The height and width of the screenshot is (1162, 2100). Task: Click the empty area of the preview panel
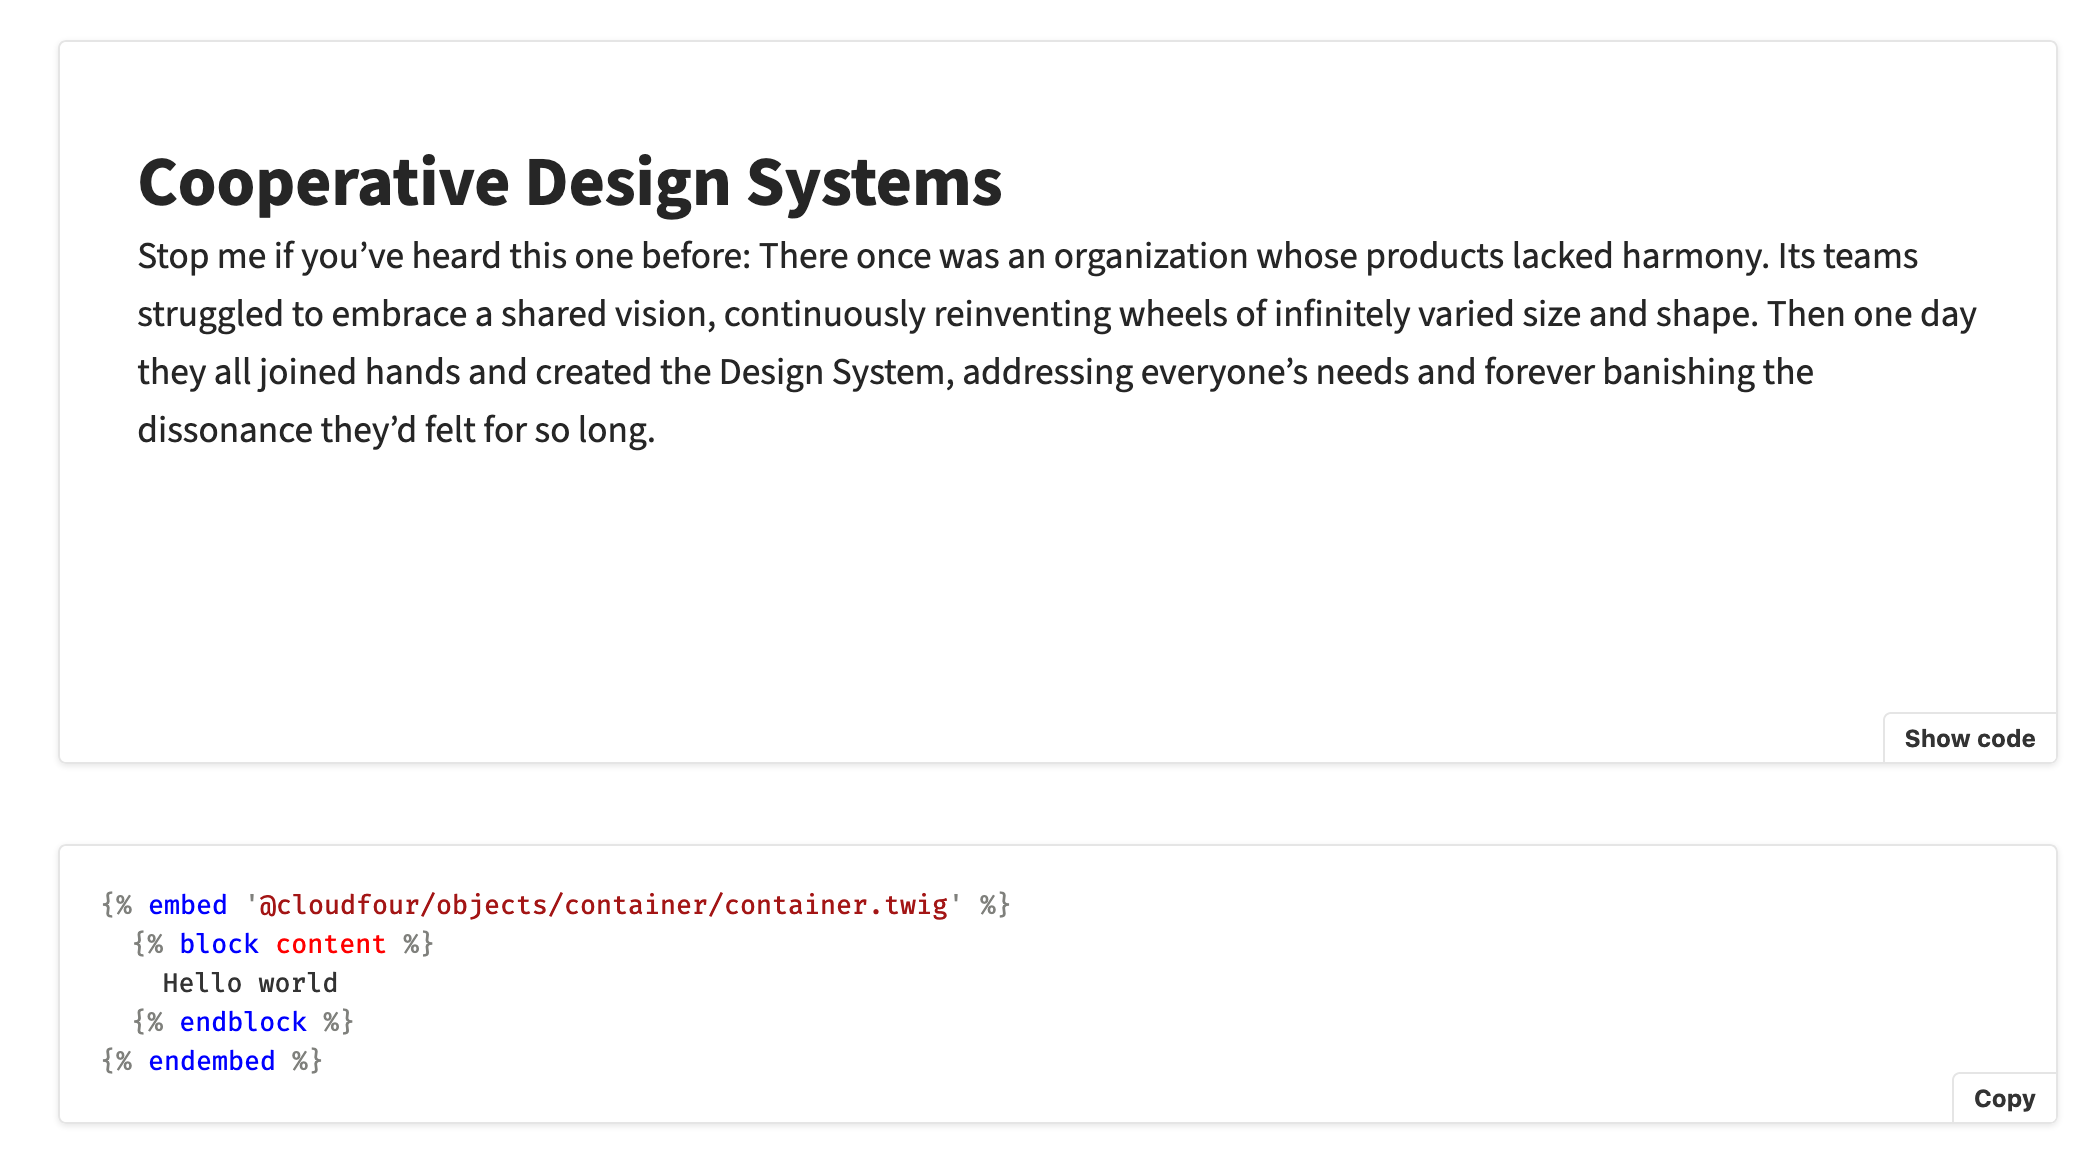[1000, 600]
